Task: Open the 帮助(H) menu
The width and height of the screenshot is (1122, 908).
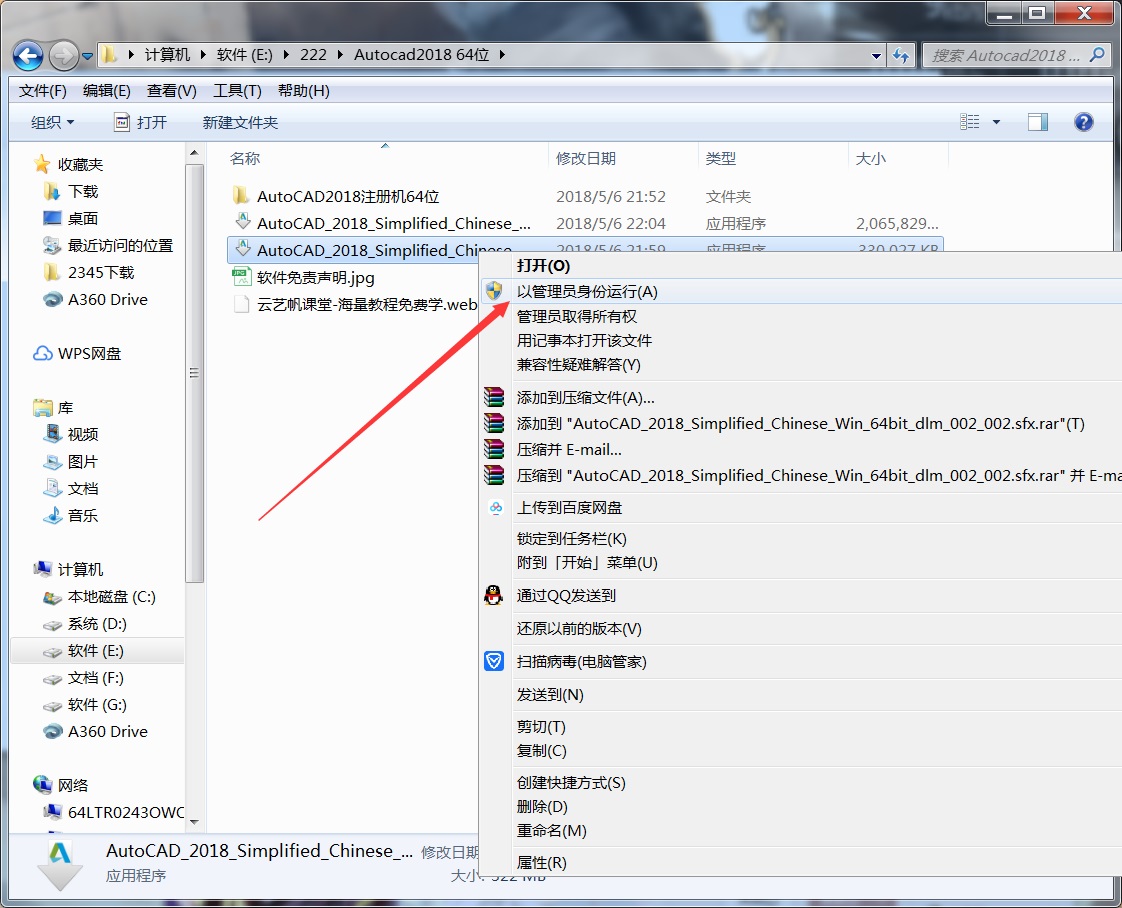Action: (x=303, y=91)
